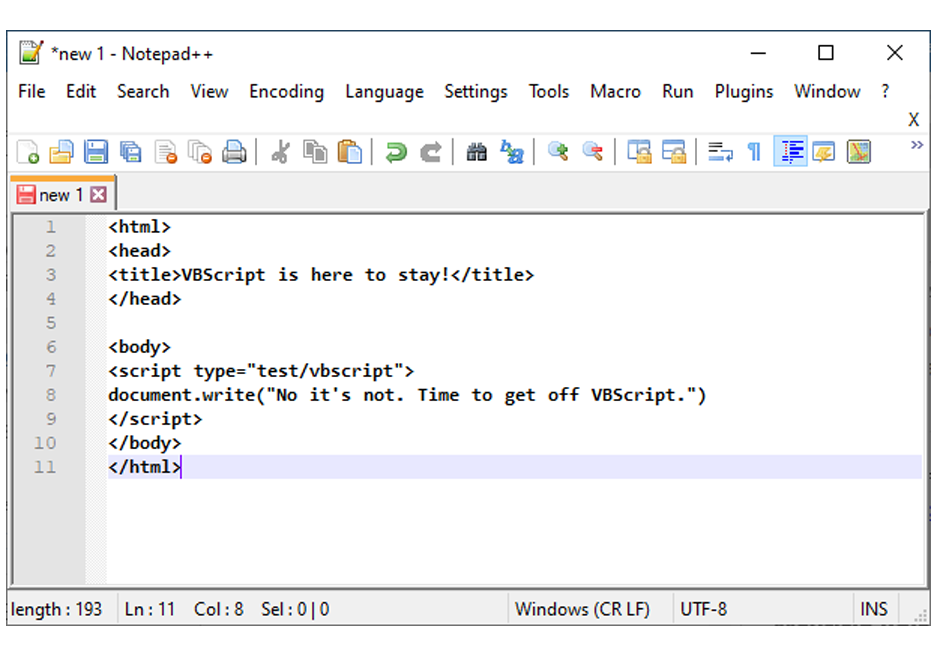Click 'length : 193' in status bar
This screenshot has height=657, width=938.
click(56, 609)
